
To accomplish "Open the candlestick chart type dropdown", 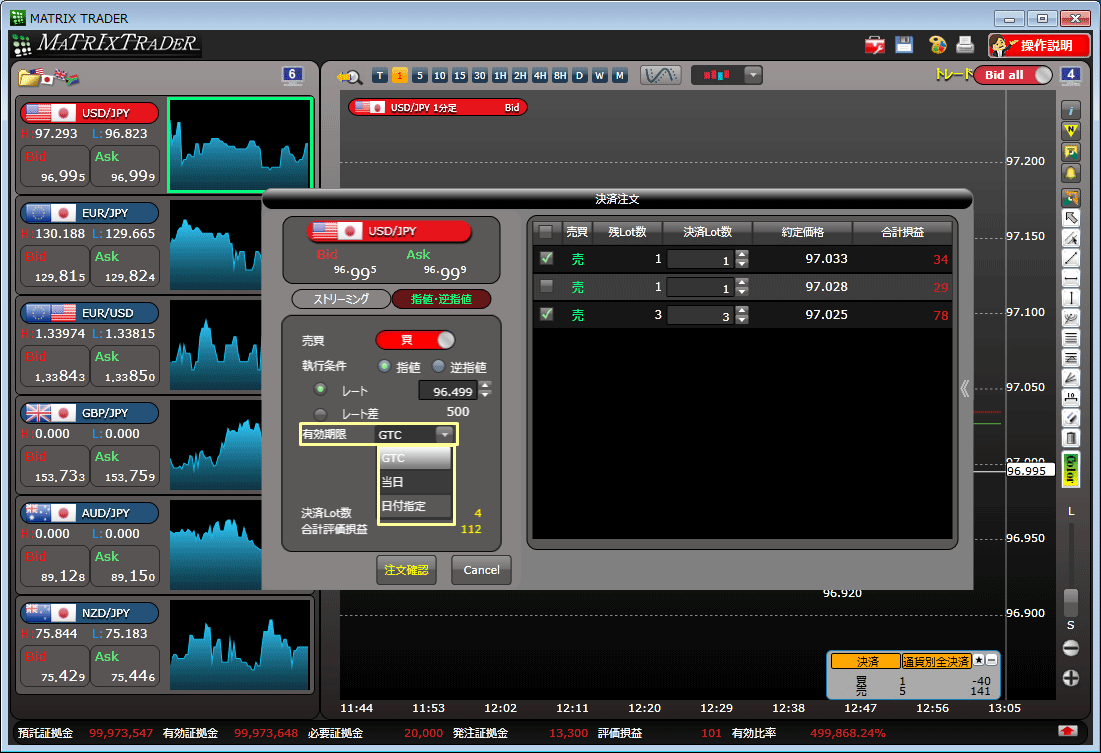I will 753,75.
